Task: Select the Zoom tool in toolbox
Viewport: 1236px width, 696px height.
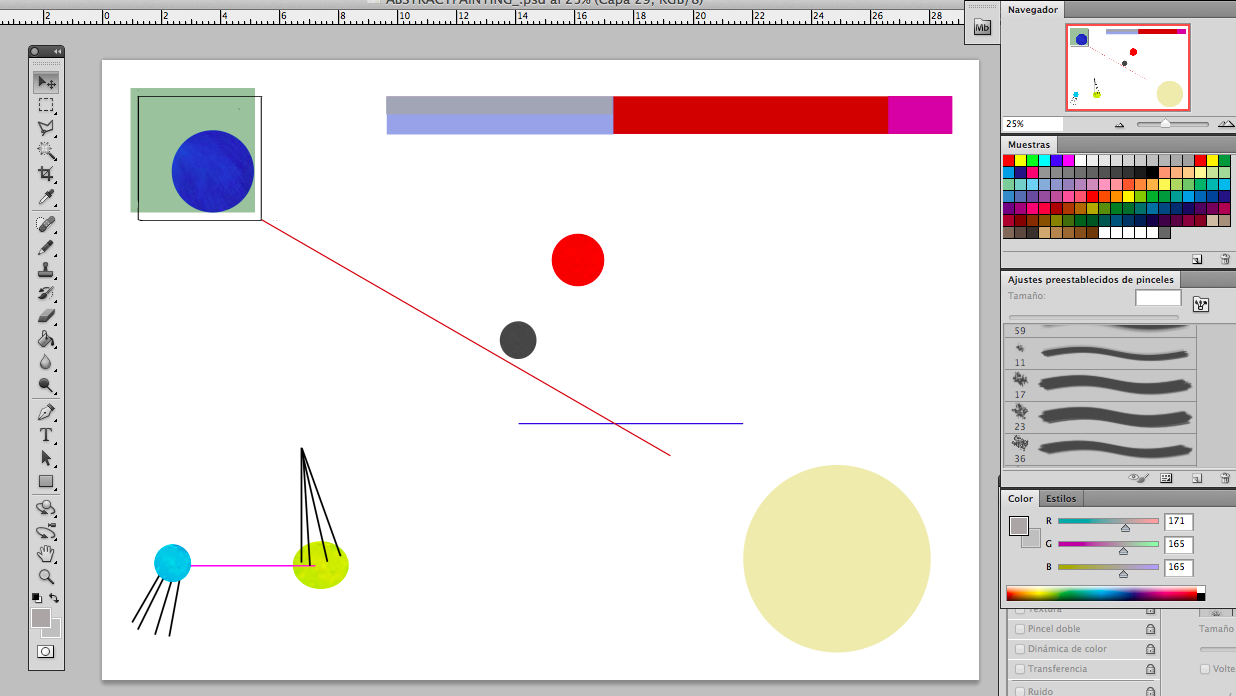Action: click(46, 577)
